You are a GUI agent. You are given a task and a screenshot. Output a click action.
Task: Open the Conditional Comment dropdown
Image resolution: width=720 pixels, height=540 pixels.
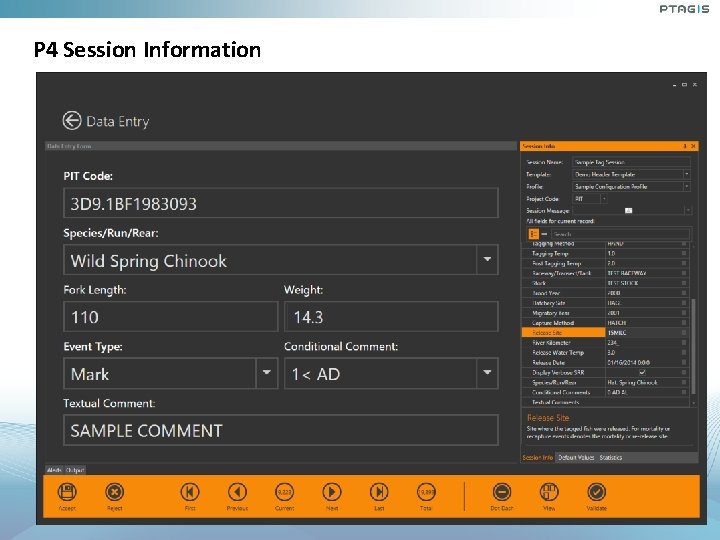(x=487, y=373)
